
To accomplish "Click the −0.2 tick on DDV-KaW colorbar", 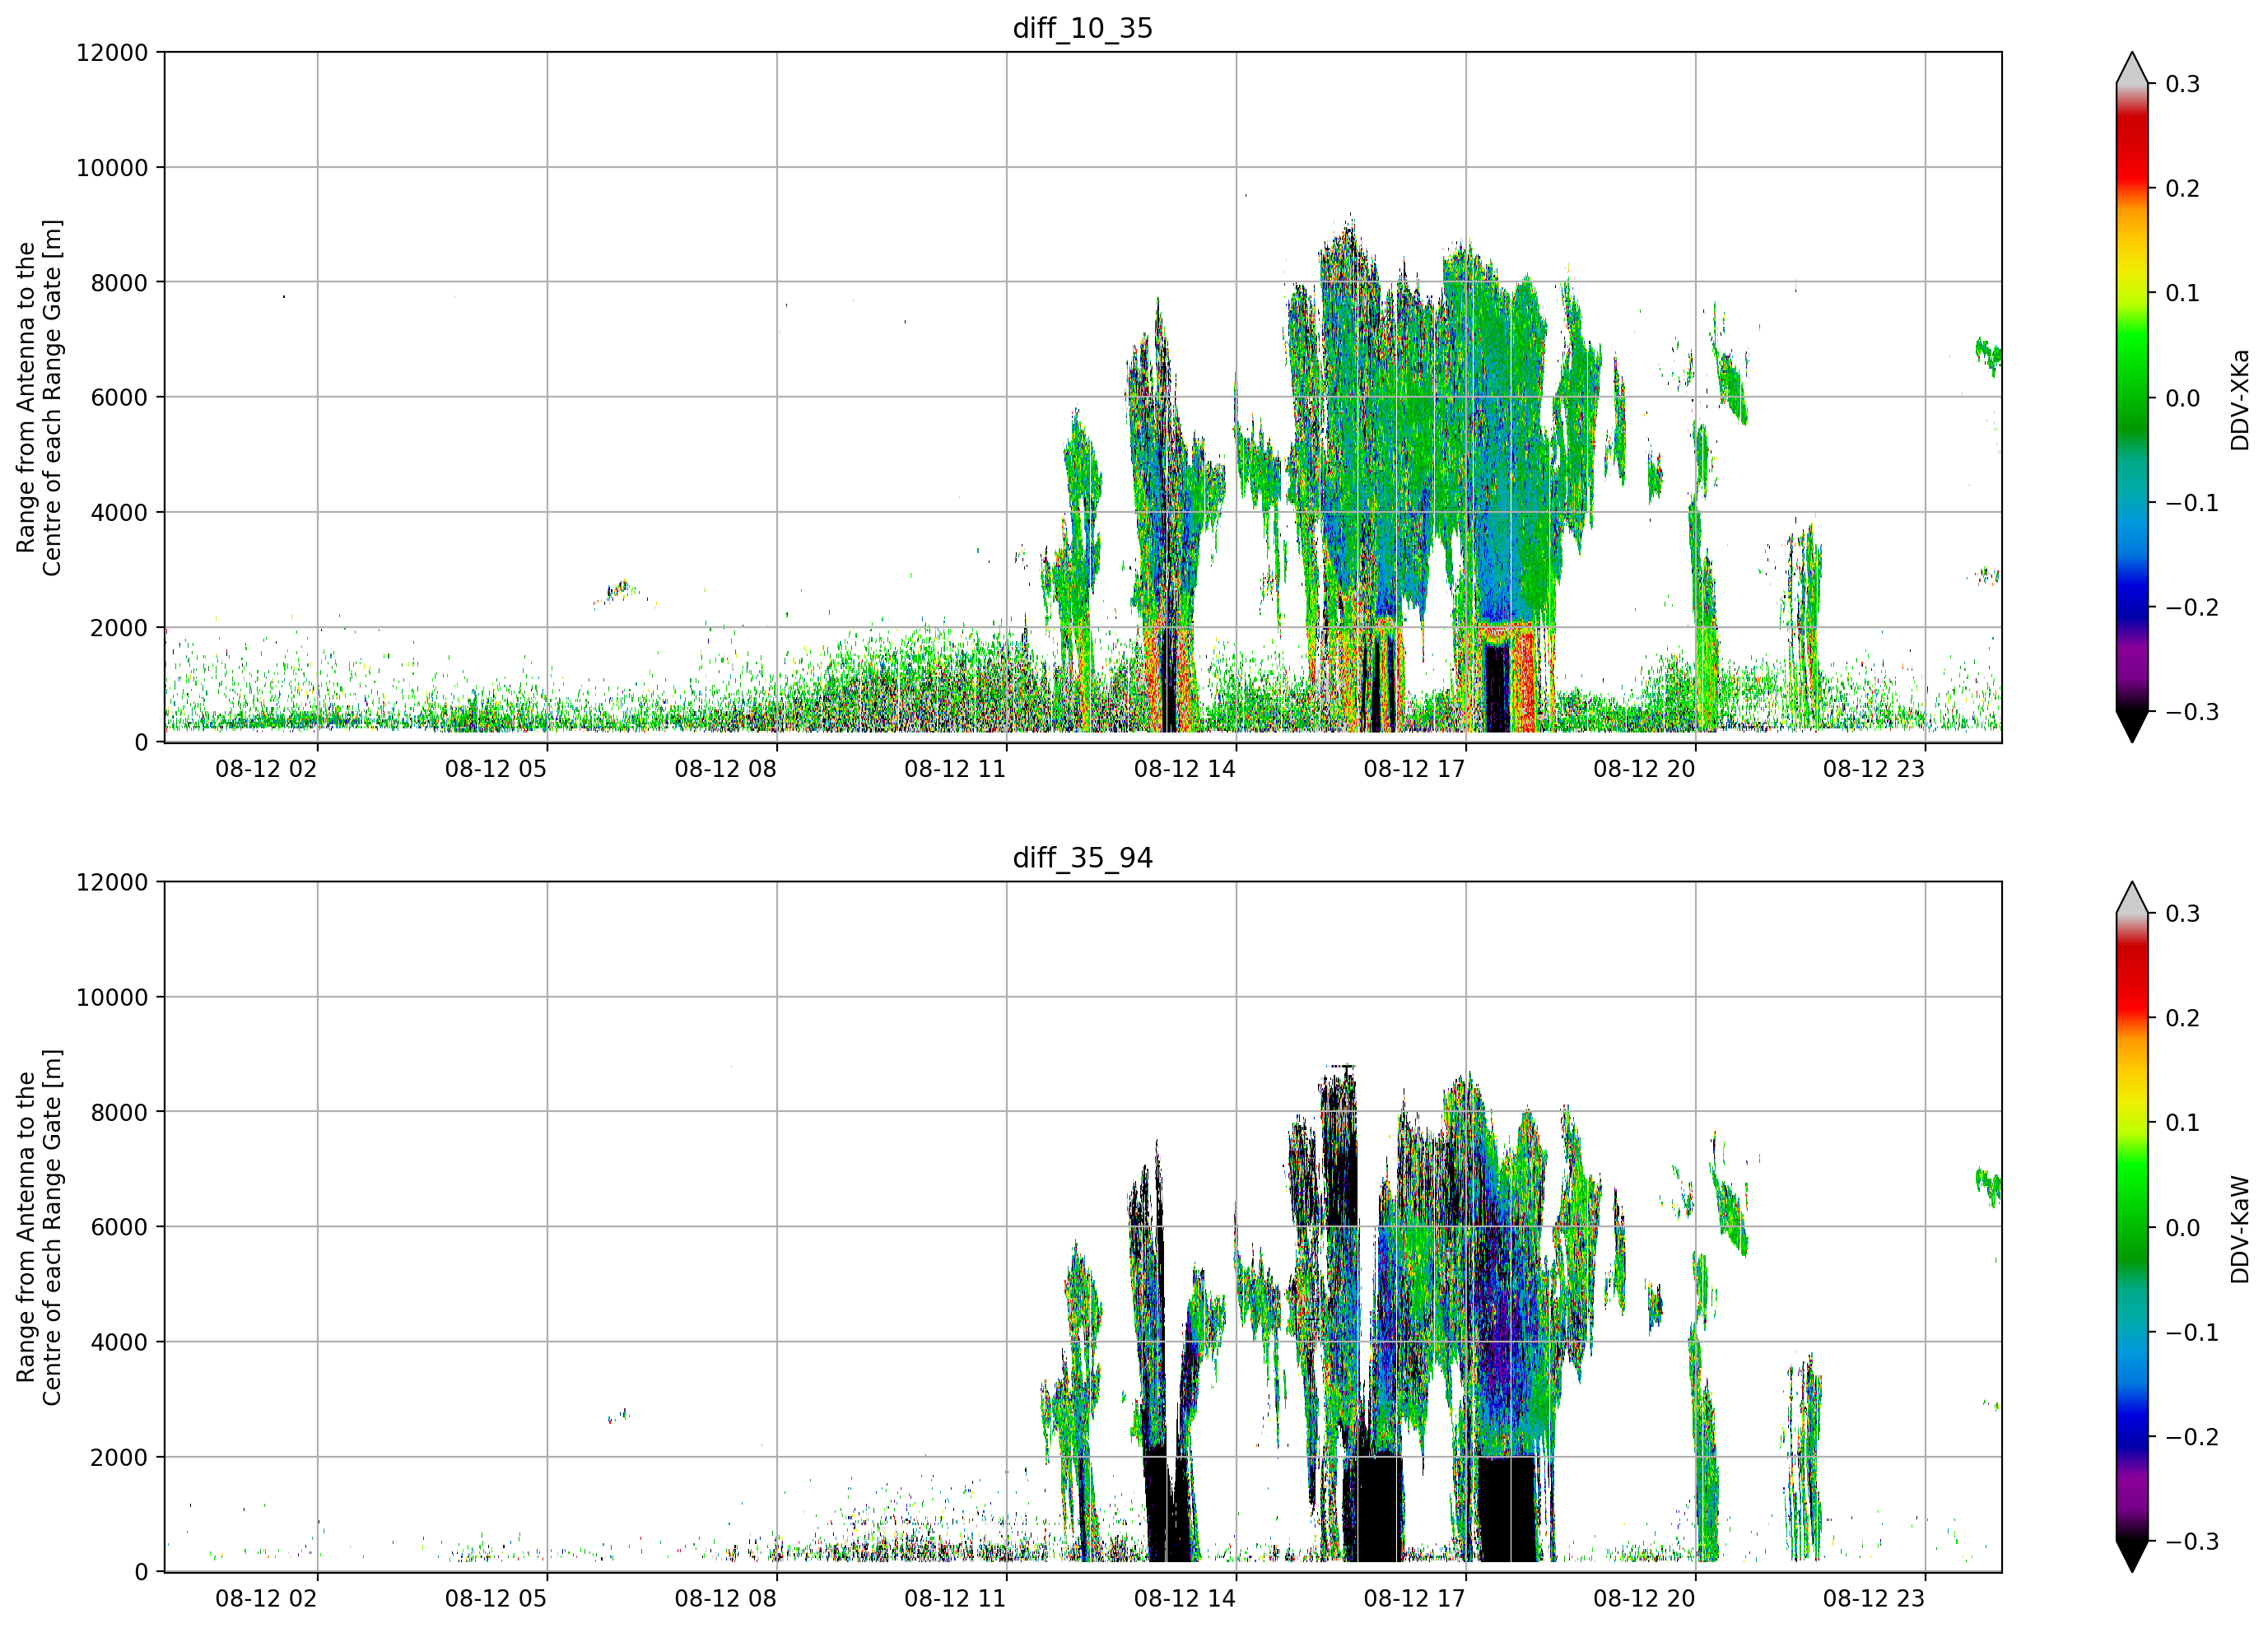I will point(2192,1438).
